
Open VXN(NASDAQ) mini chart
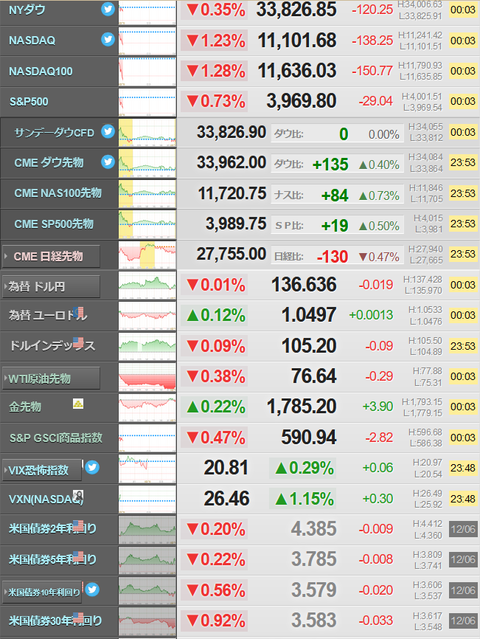pos(148,499)
